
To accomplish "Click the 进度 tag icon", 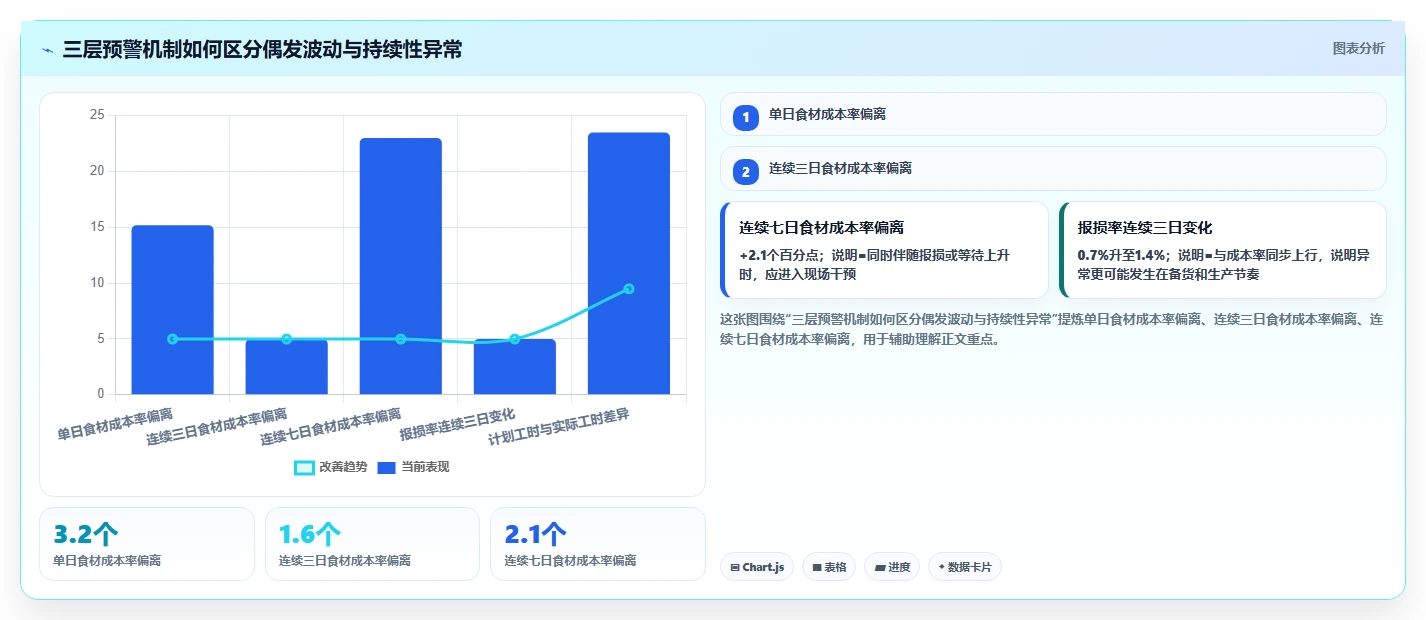I will pyautogui.click(x=880, y=568).
